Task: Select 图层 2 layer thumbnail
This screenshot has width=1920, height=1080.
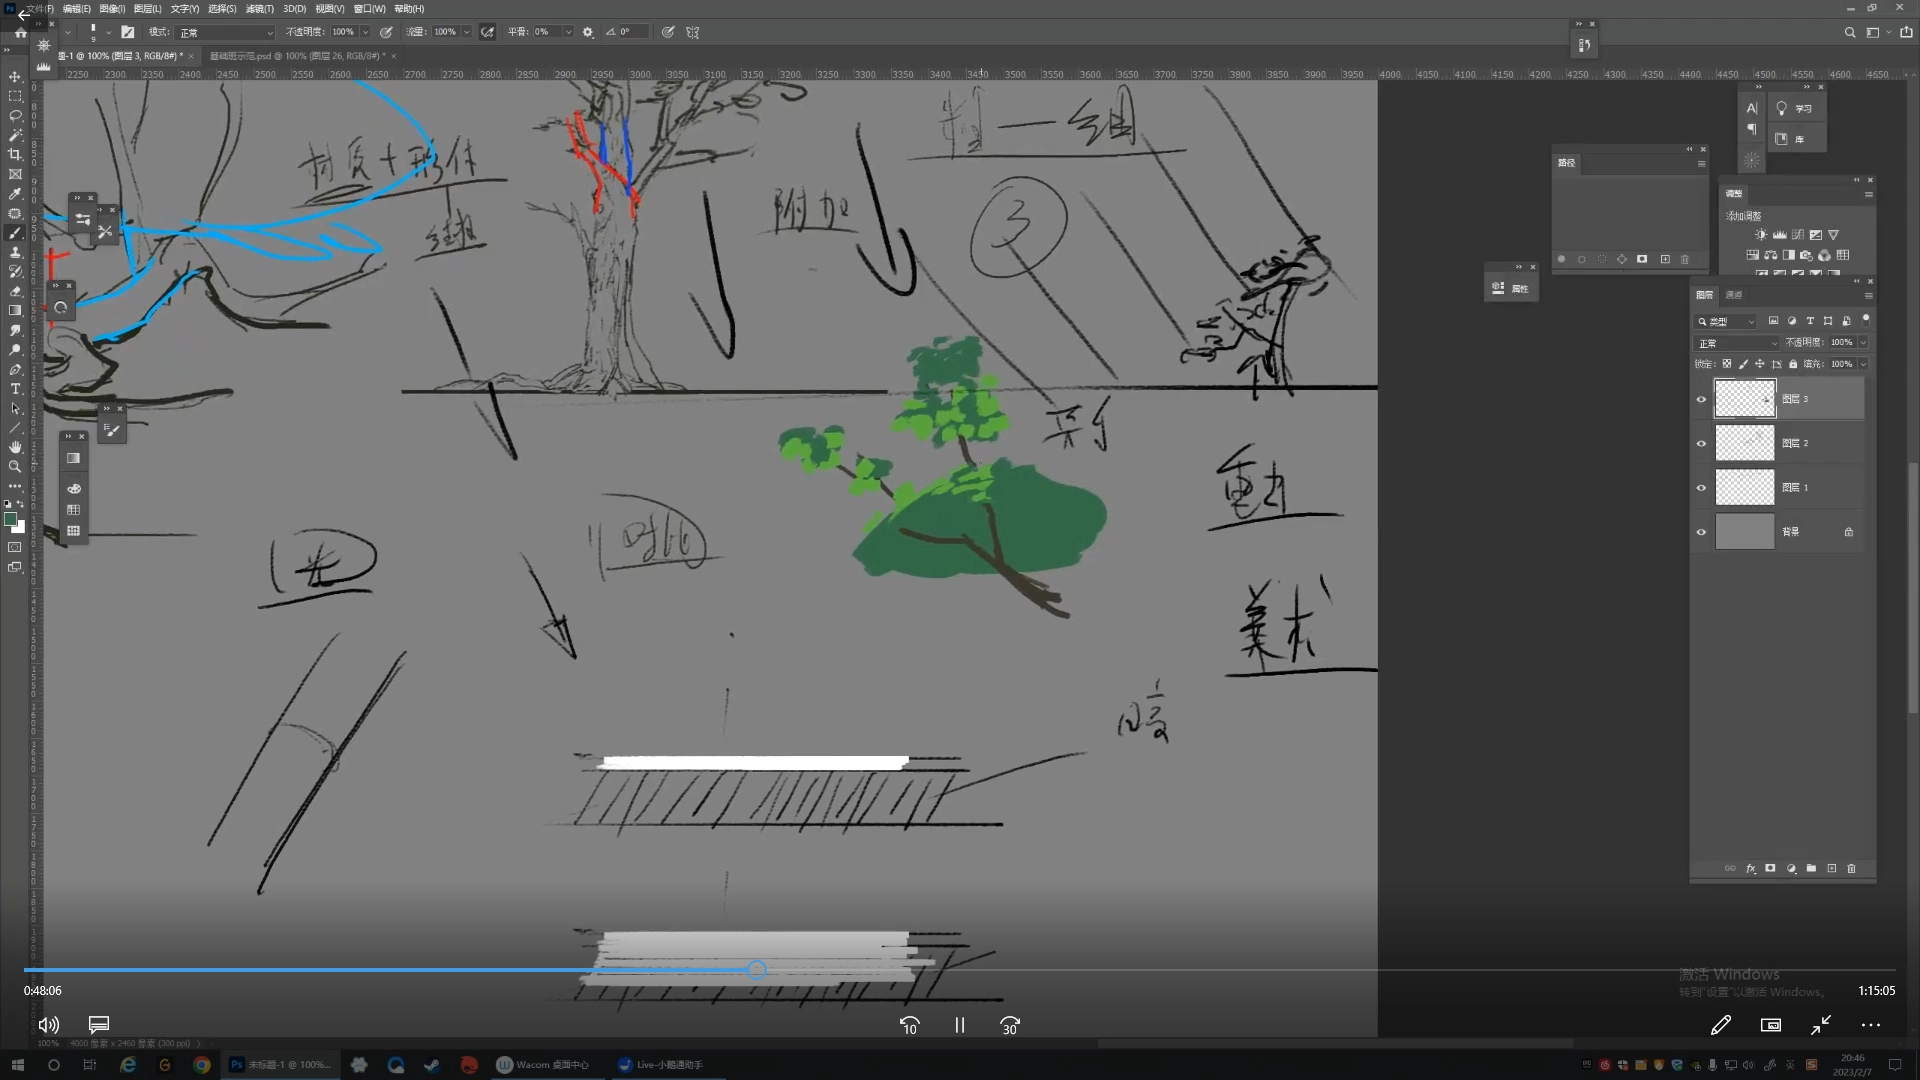Action: click(x=1745, y=443)
